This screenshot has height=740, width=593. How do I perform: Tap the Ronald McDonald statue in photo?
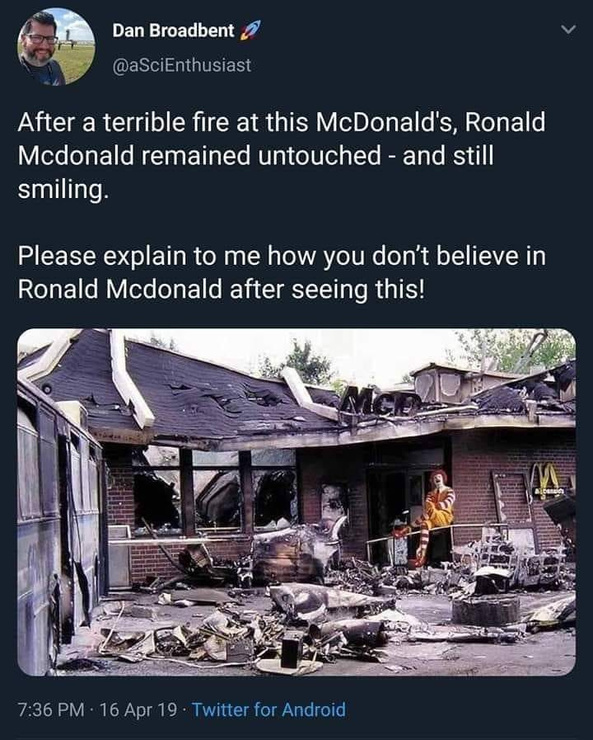[x=433, y=515]
